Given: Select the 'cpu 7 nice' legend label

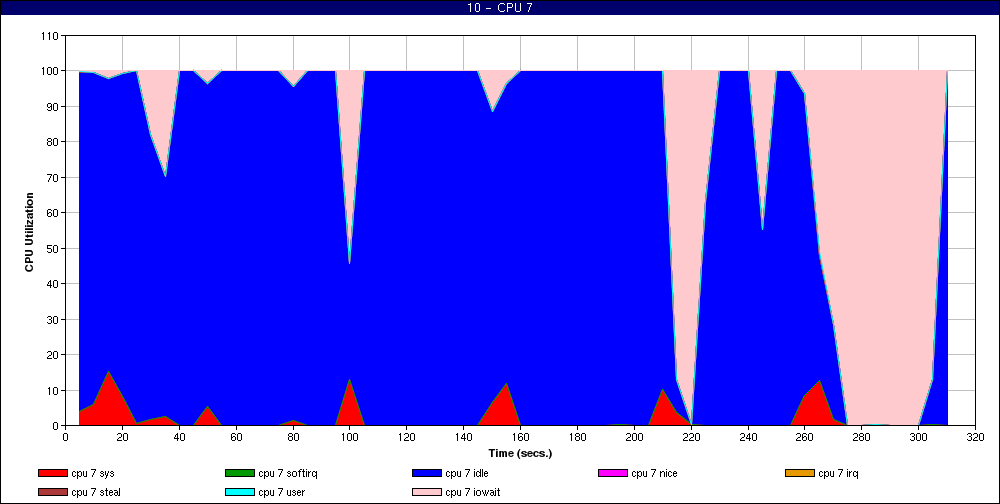Looking at the screenshot, I should coord(654,473).
